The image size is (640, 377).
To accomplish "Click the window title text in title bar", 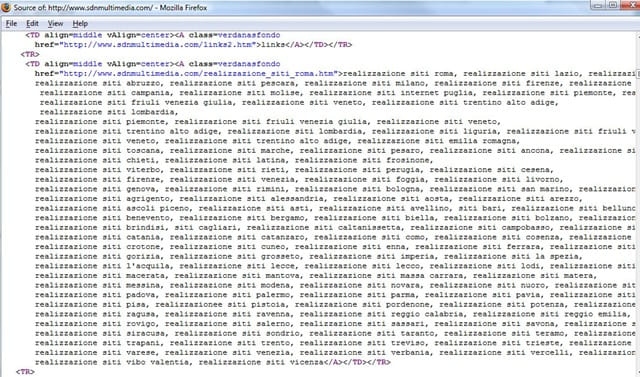I will pyautogui.click(x=110, y=8).
